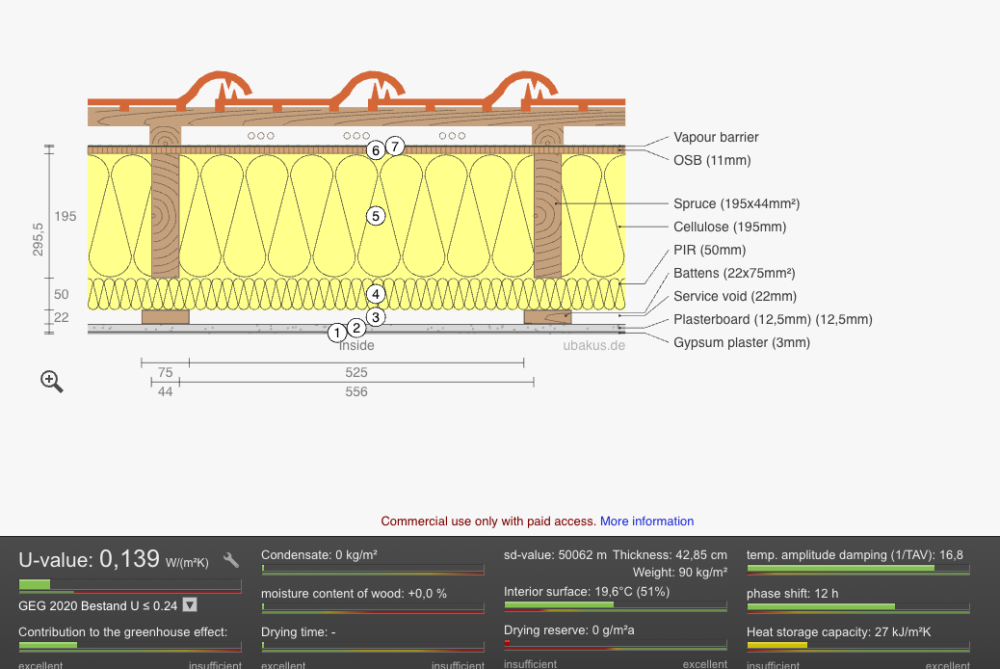Click layer marker number 1
Screen dimensions: 1000x669
pyautogui.click(x=337, y=332)
